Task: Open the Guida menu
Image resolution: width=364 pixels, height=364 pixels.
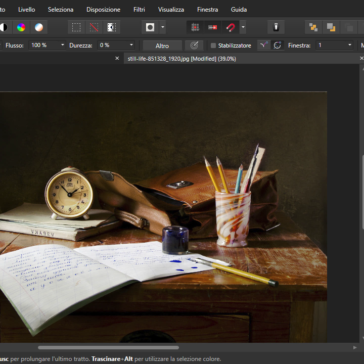Action: point(239,9)
